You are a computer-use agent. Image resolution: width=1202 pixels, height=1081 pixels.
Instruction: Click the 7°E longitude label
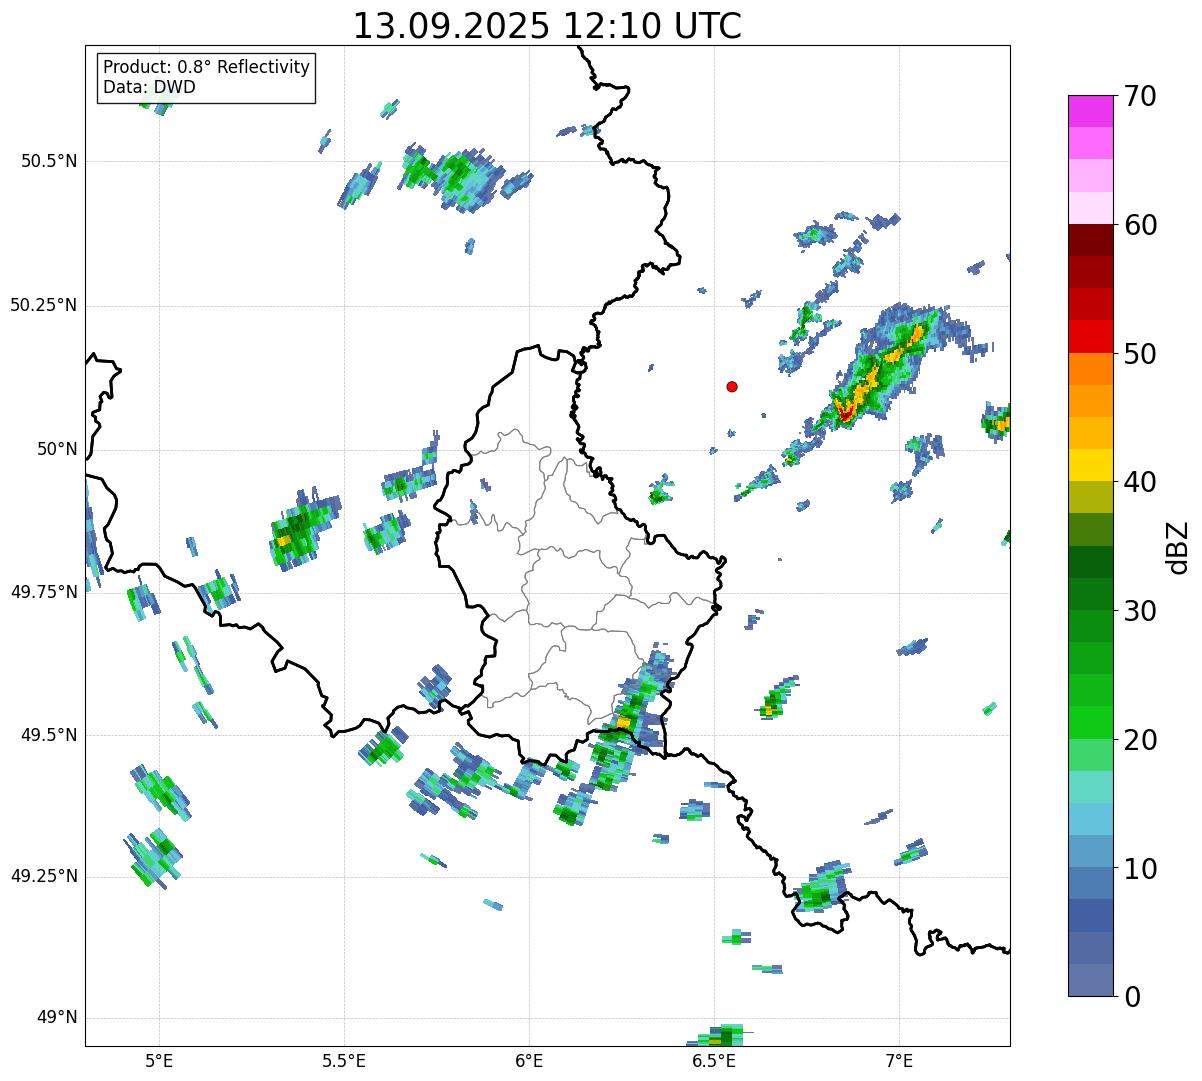(899, 1060)
